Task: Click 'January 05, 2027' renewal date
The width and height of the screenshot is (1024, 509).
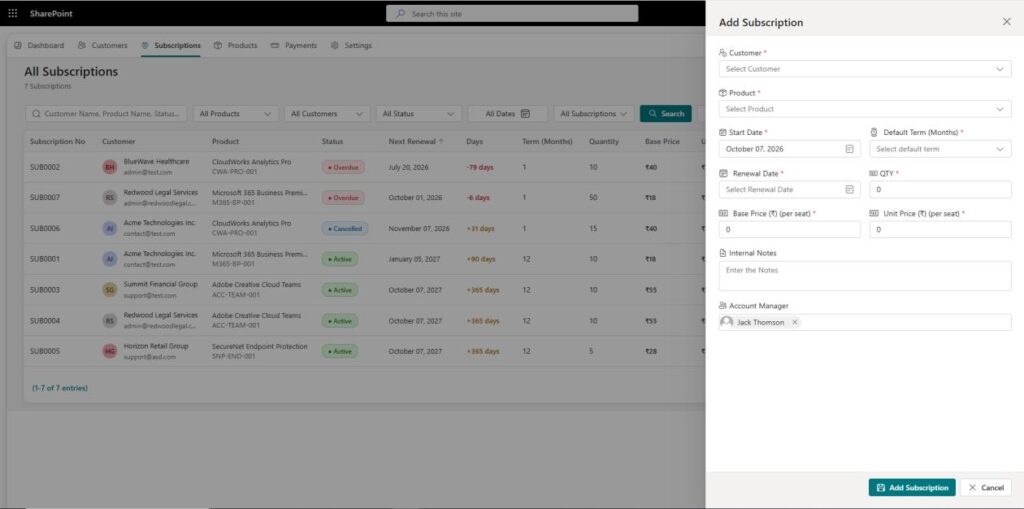Action: [414, 259]
